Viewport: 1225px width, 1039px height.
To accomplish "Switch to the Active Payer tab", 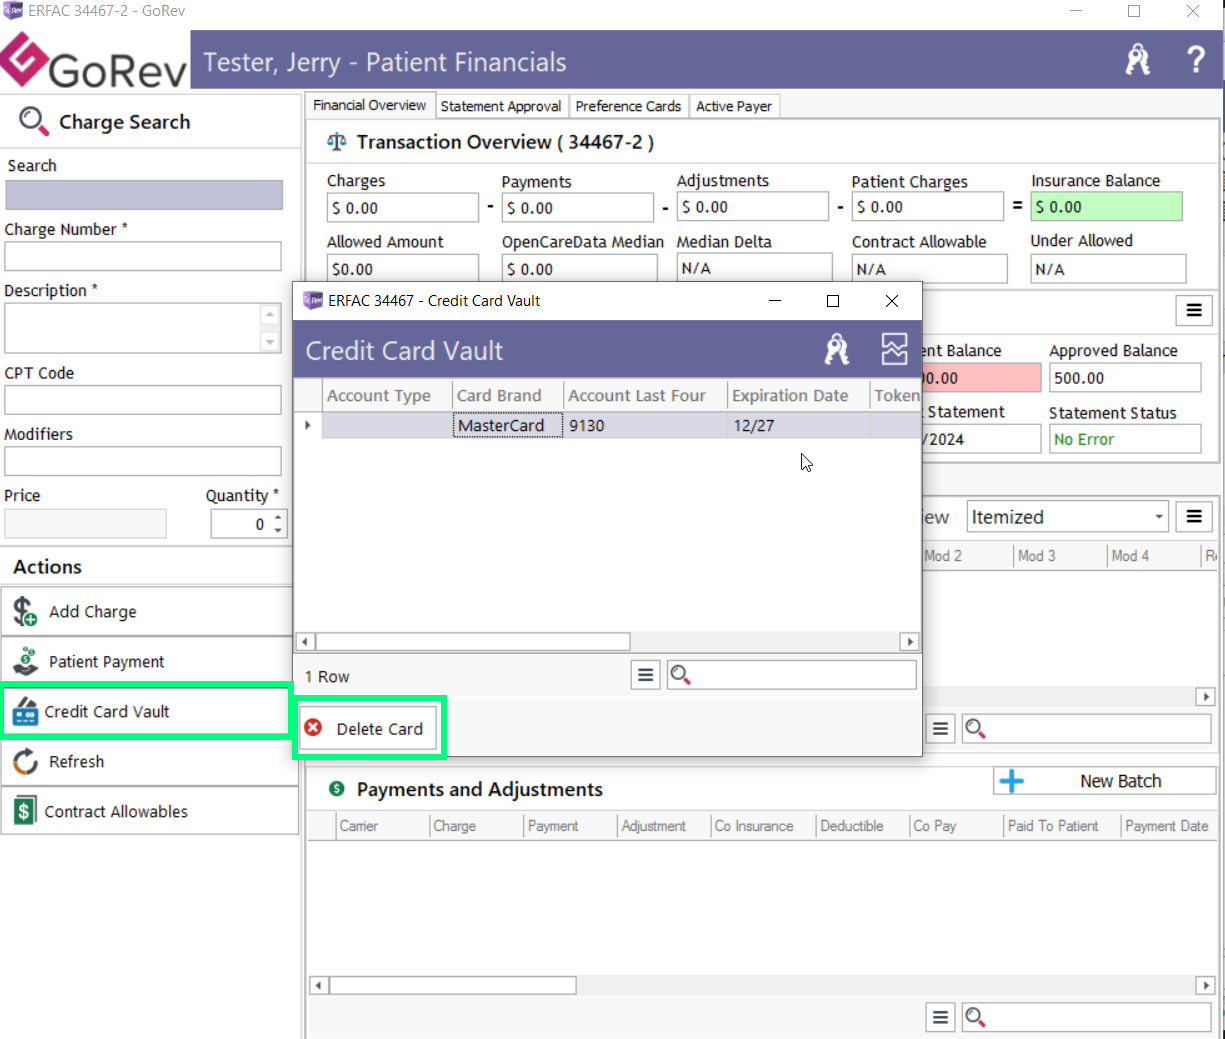I will (734, 106).
